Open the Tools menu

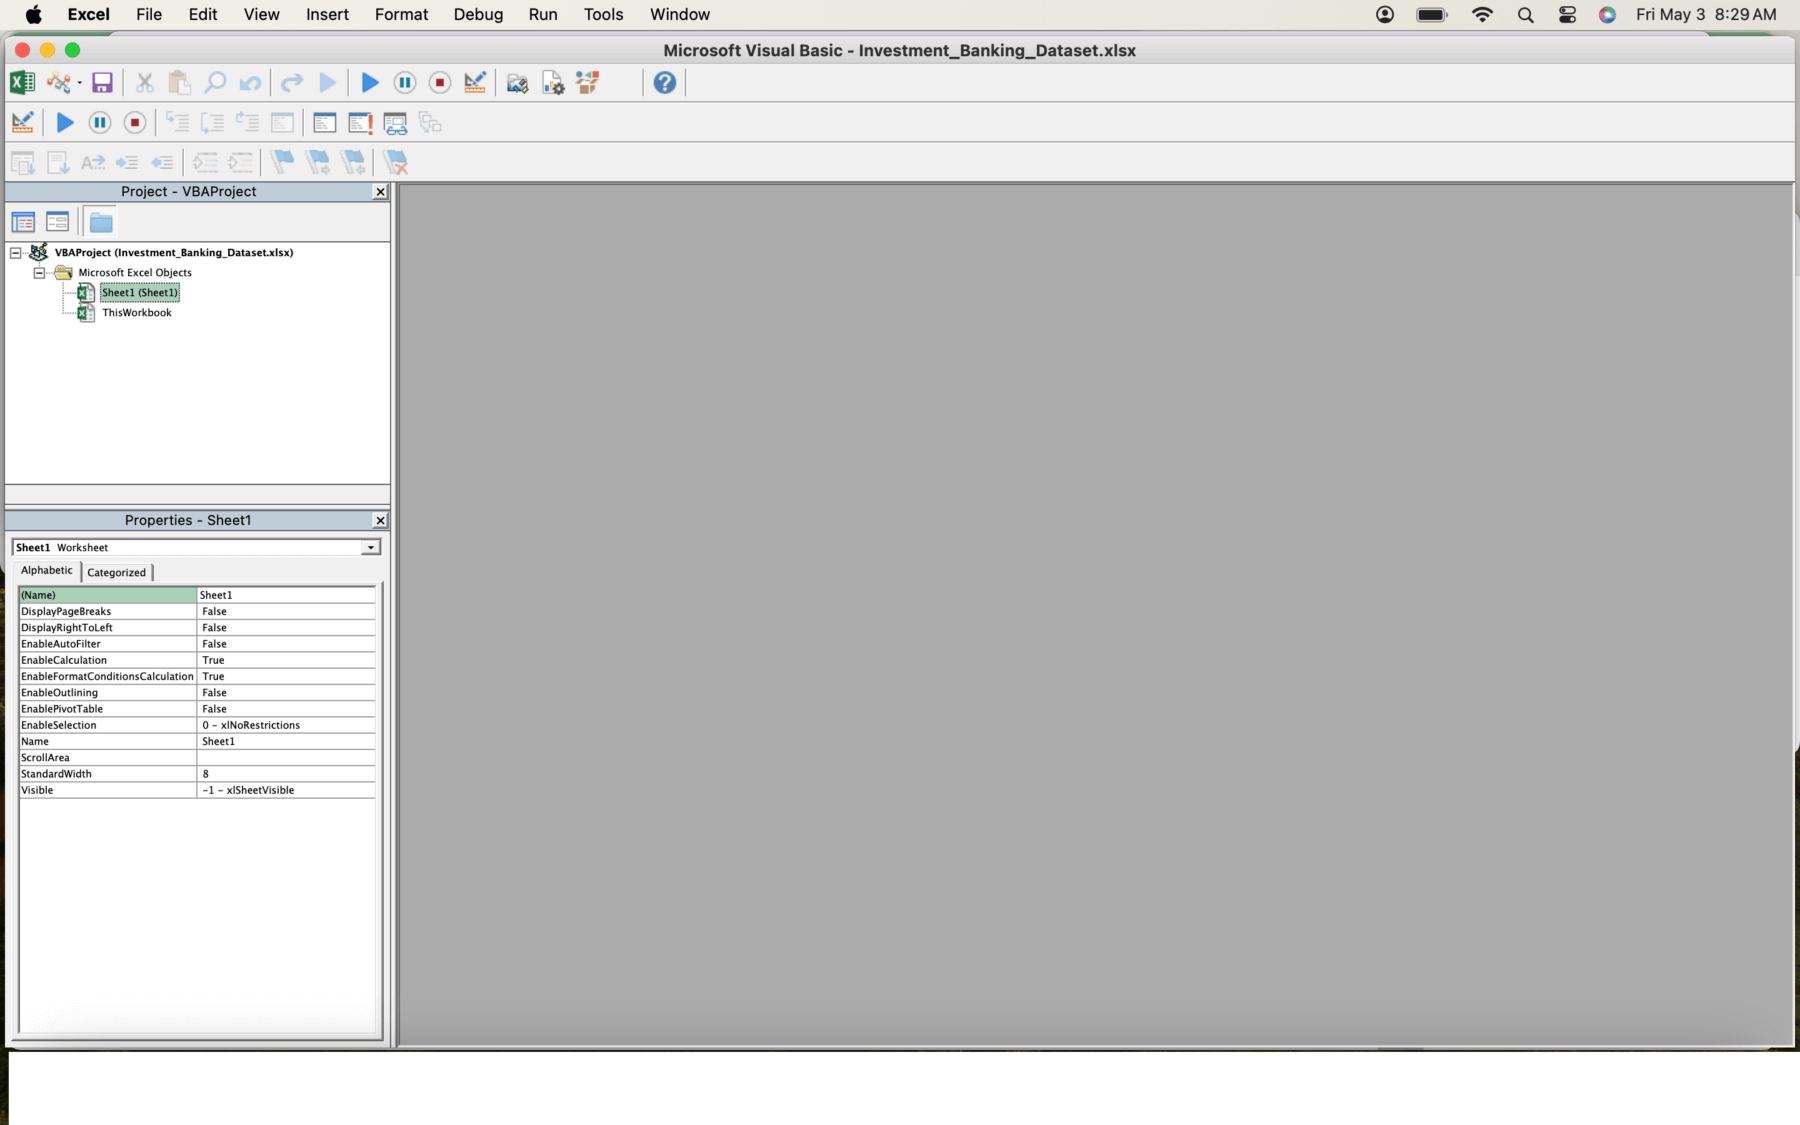click(604, 15)
